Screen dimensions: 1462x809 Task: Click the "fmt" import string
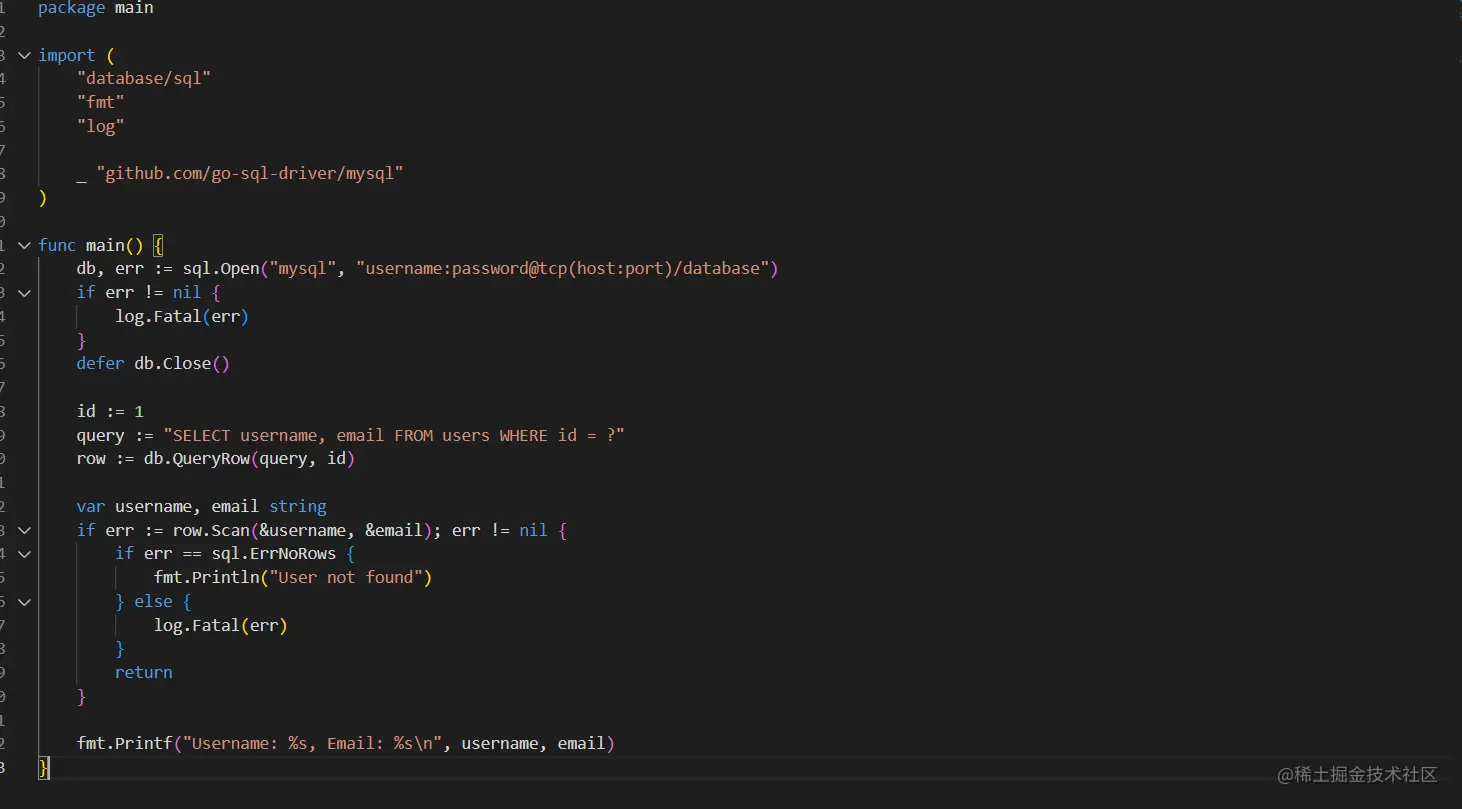[101, 102]
